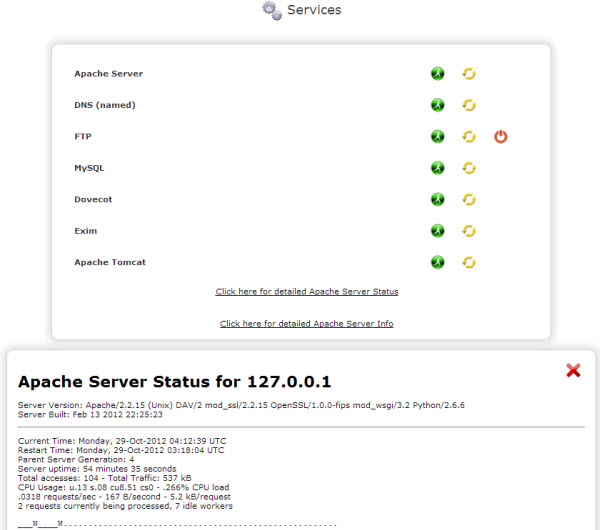This screenshot has height=530, width=600.
Task: Restart MySQL with its yellow reload icon
Action: [x=469, y=168]
